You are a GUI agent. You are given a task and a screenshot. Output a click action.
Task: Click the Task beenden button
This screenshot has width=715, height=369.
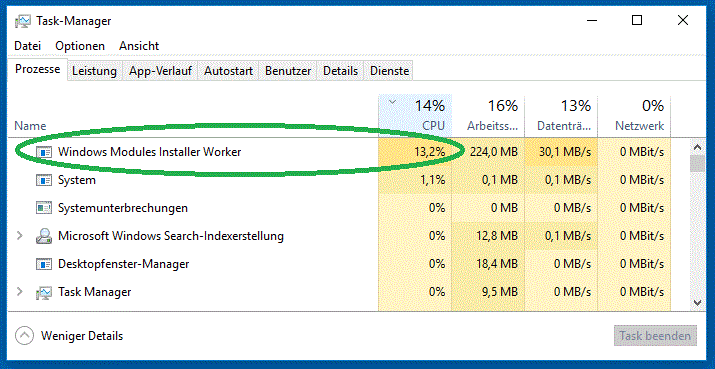[655, 336]
